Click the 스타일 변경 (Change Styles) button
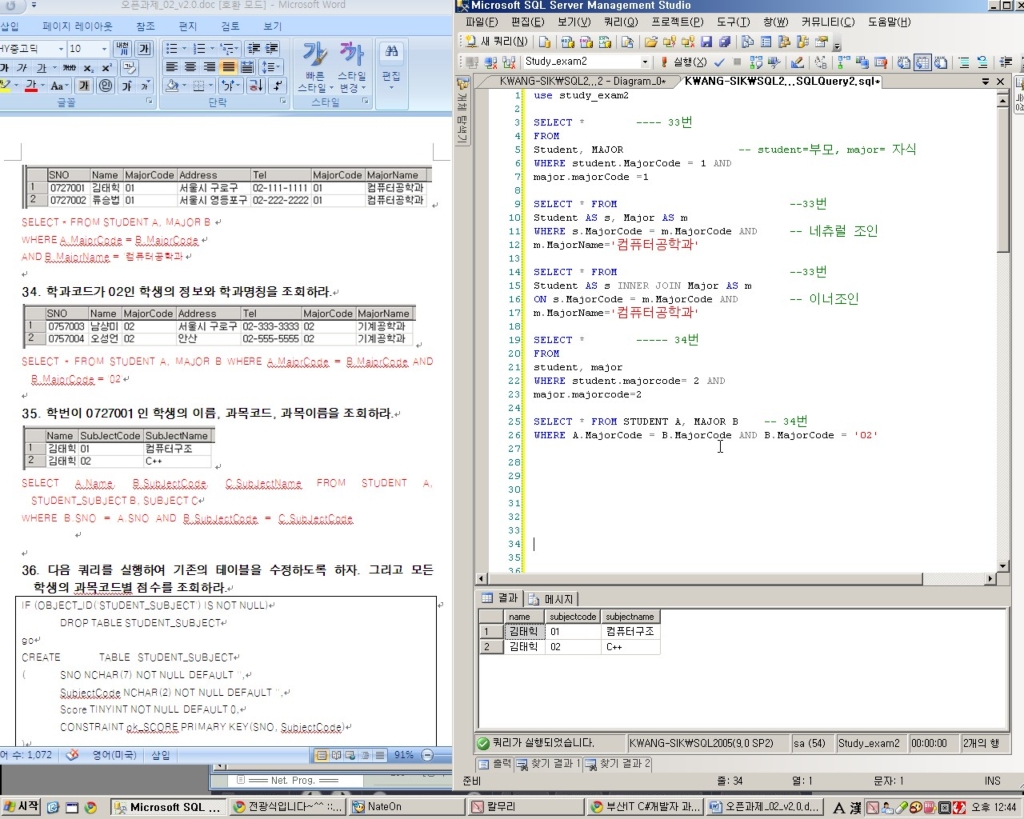1024x819 pixels. coord(352,67)
